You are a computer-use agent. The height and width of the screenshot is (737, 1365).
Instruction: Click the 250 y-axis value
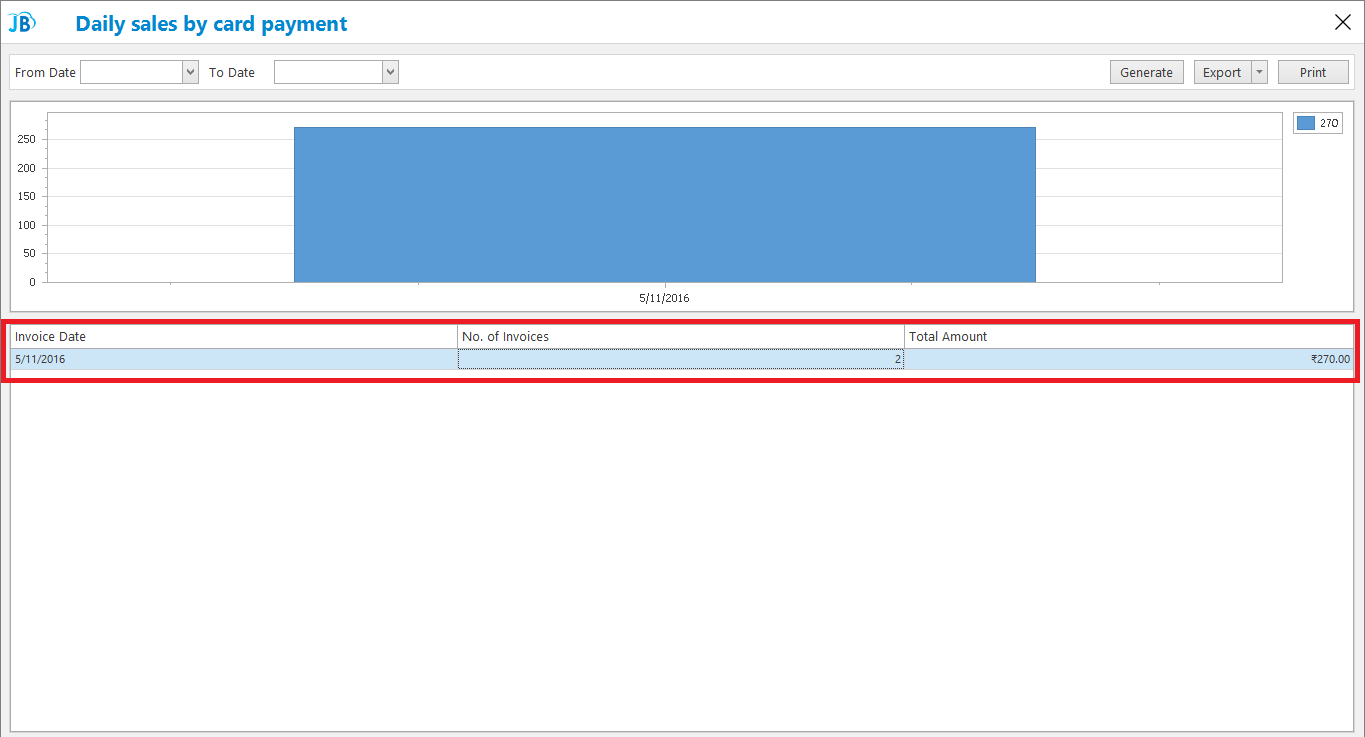(x=27, y=139)
